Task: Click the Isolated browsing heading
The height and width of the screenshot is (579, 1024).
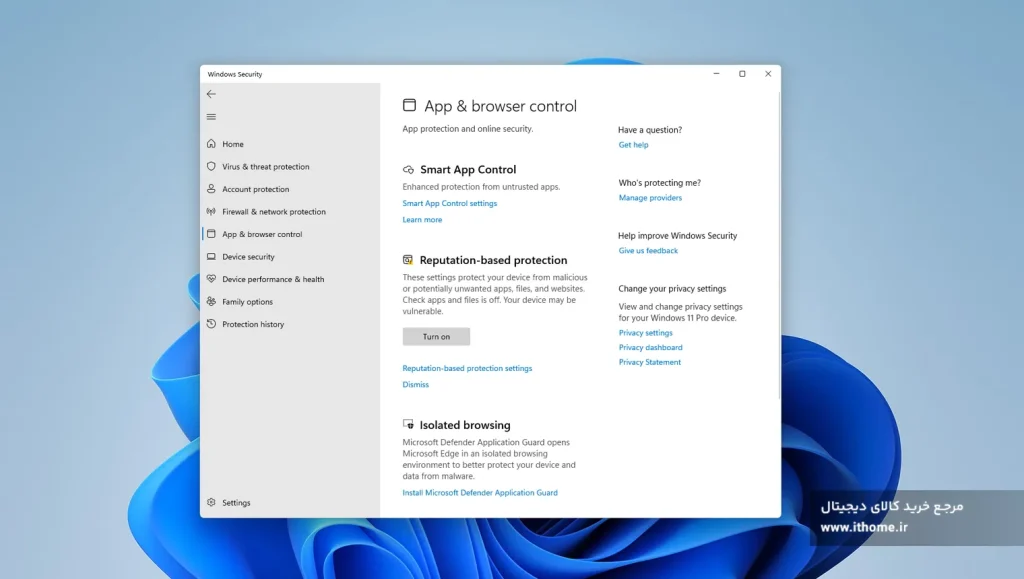Action: [x=465, y=425]
